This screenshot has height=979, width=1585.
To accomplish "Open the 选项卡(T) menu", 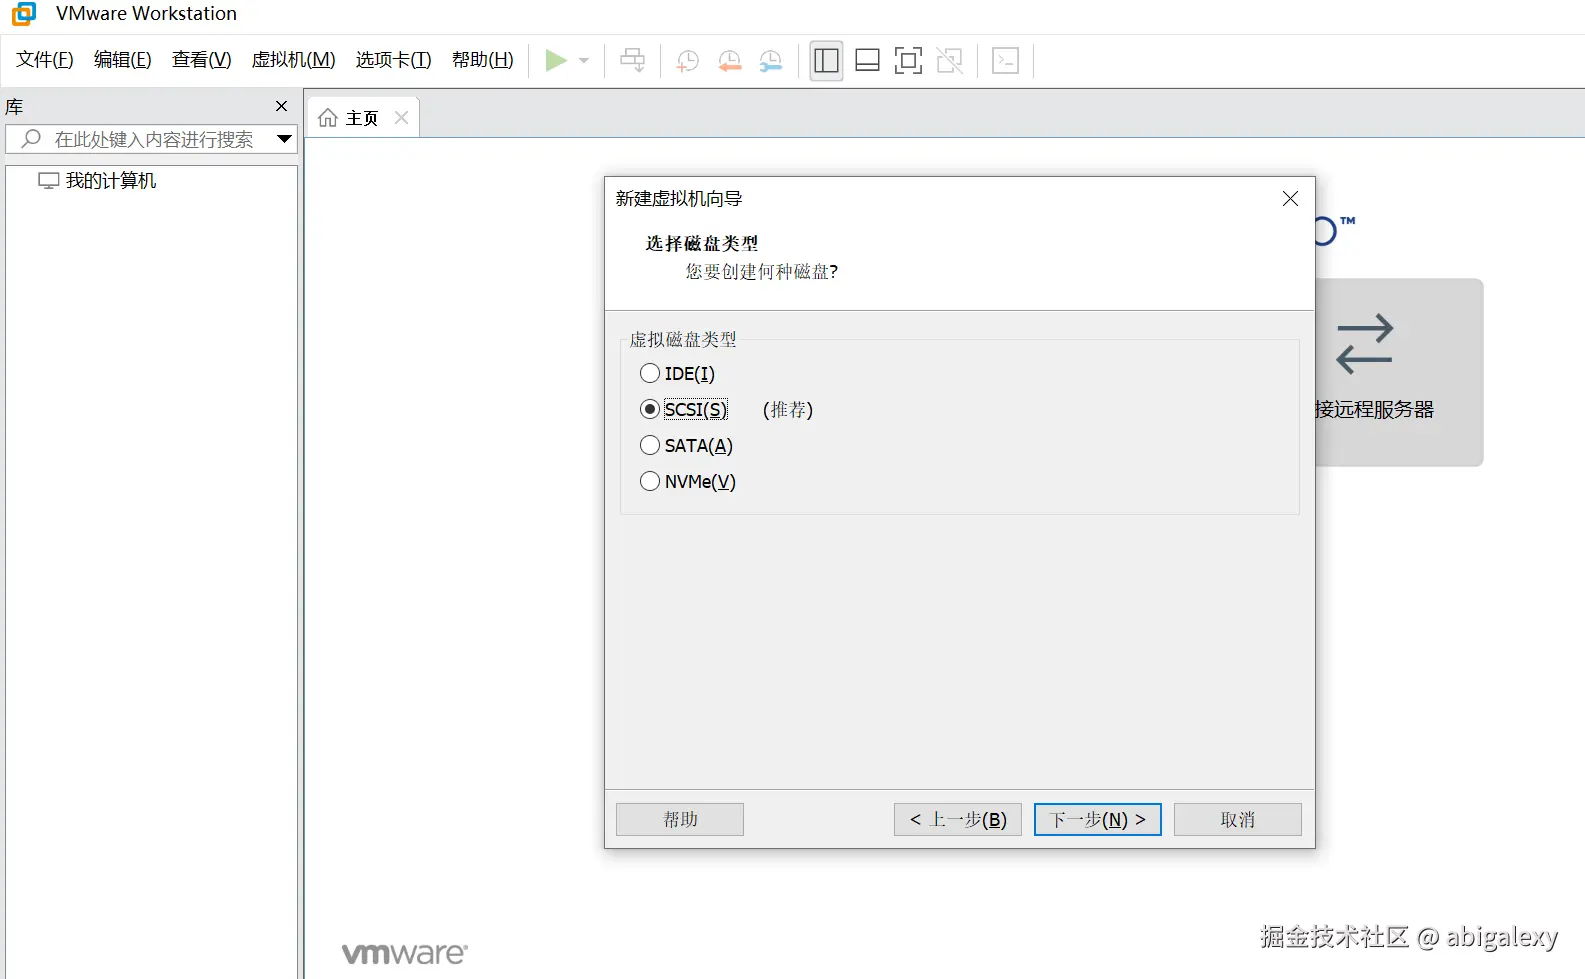I will (394, 60).
